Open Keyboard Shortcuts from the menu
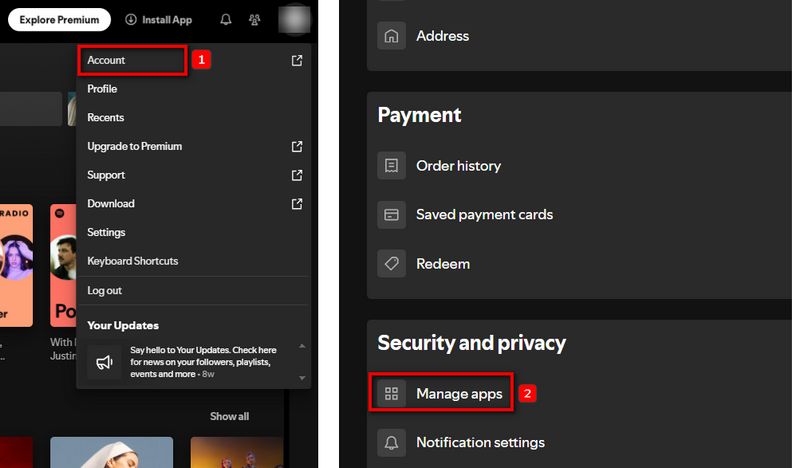800x468 pixels. click(193, 261)
